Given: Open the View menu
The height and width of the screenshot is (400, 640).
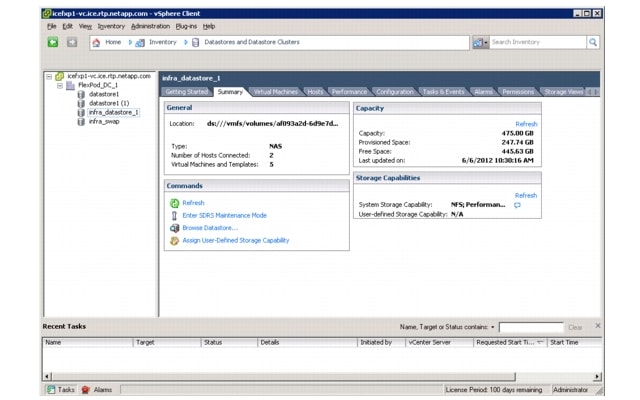Looking at the screenshot, I should [85, 26].
